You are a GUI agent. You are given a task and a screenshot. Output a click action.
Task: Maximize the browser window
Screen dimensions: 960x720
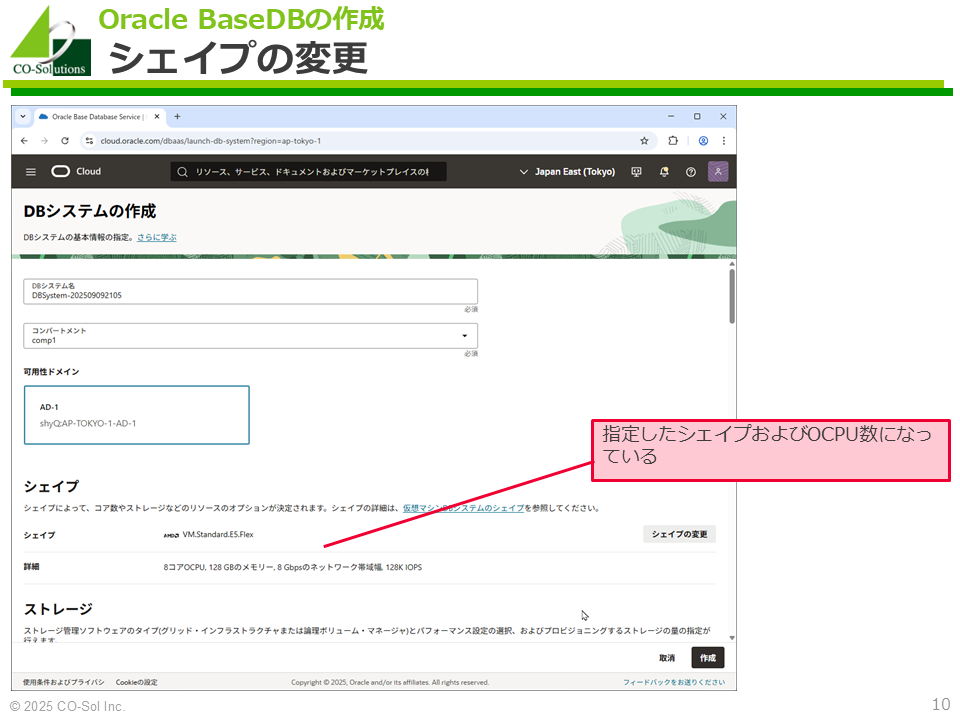697,116
